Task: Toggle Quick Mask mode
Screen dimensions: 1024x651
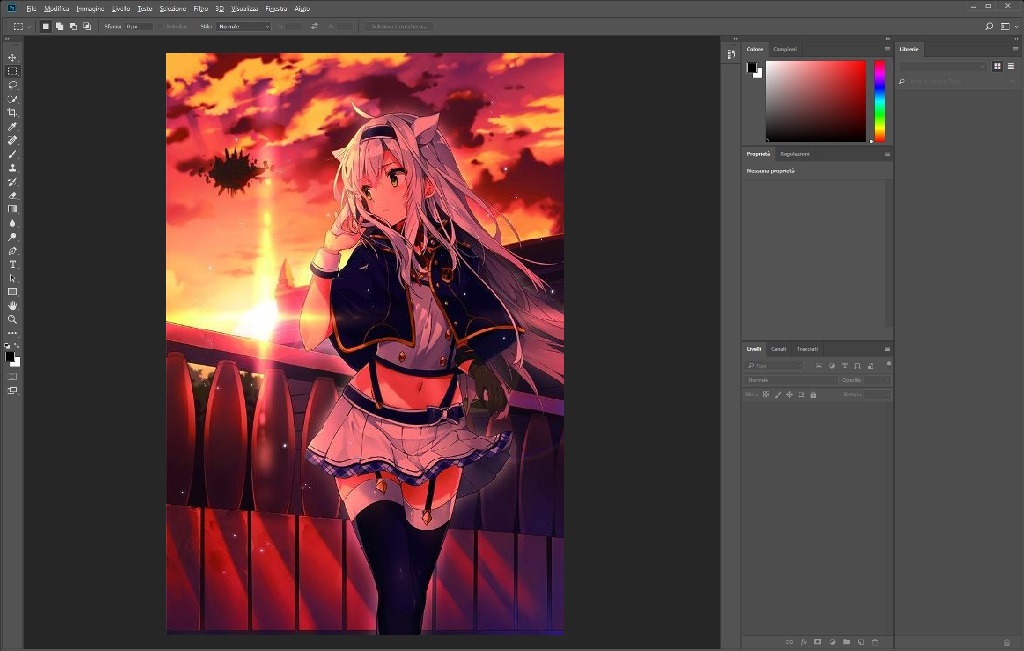Action: pos(12,377)
